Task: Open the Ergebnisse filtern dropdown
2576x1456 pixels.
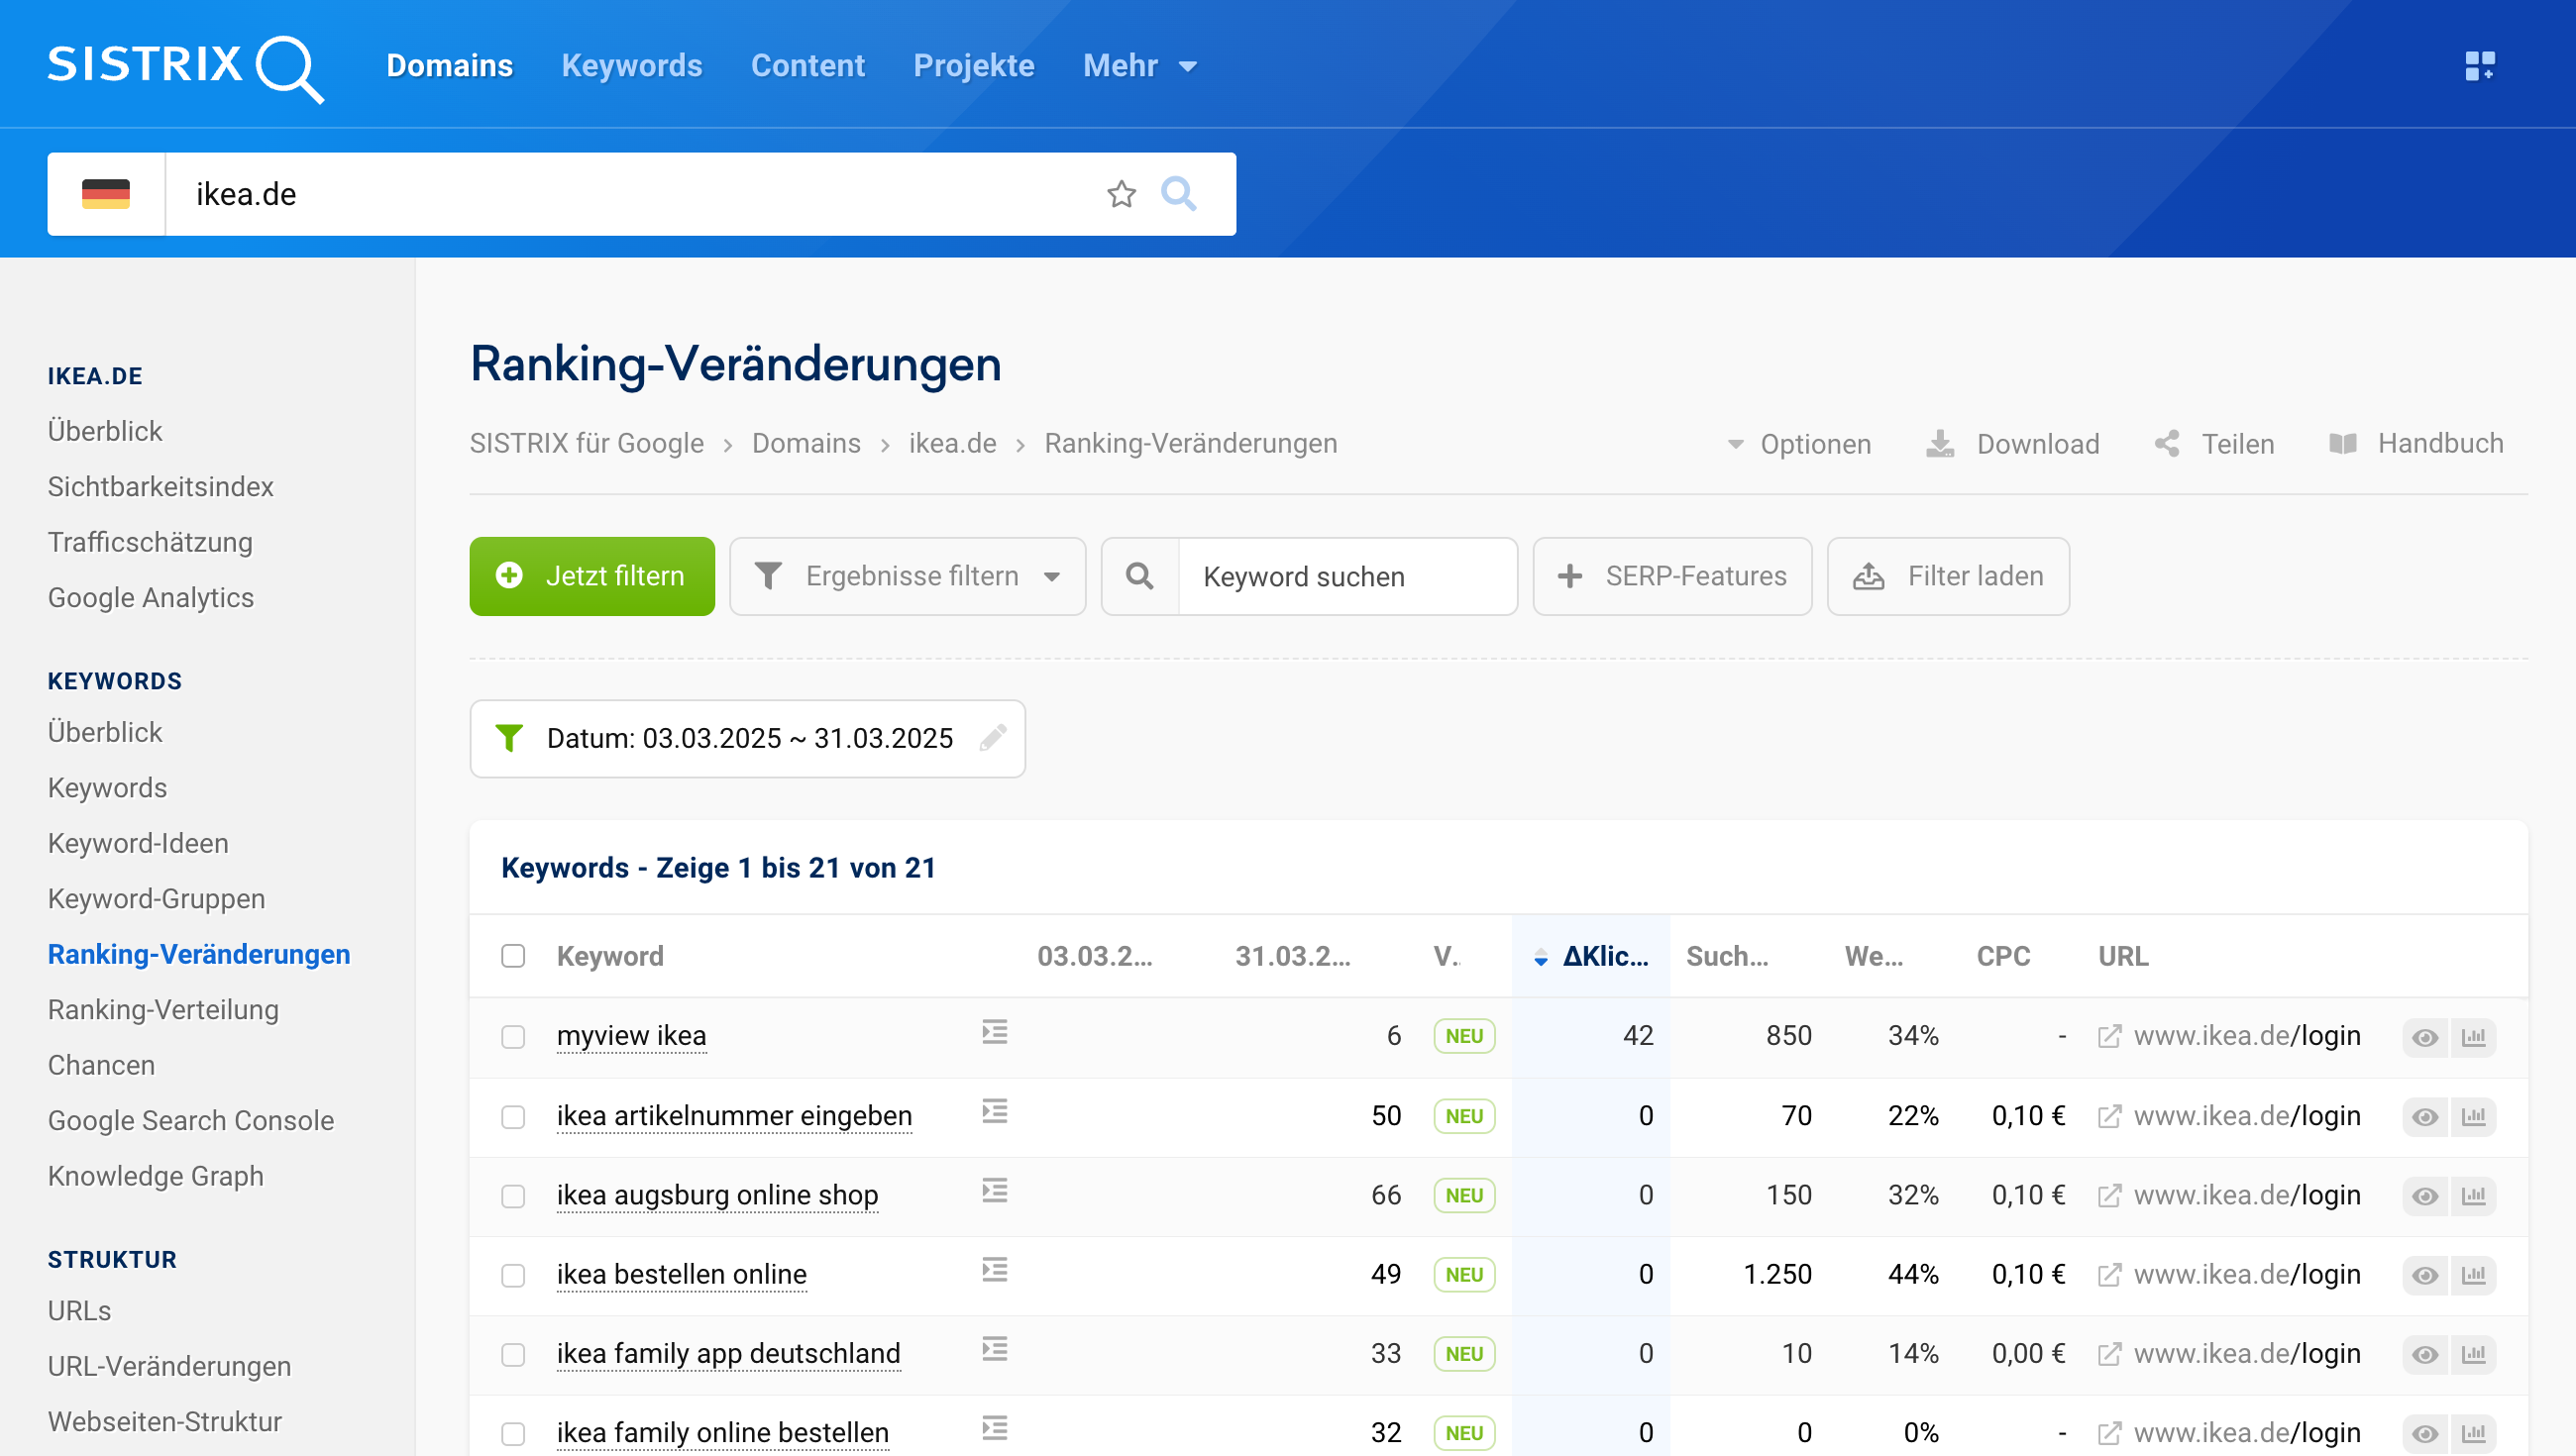Action: tap(907, 576)
